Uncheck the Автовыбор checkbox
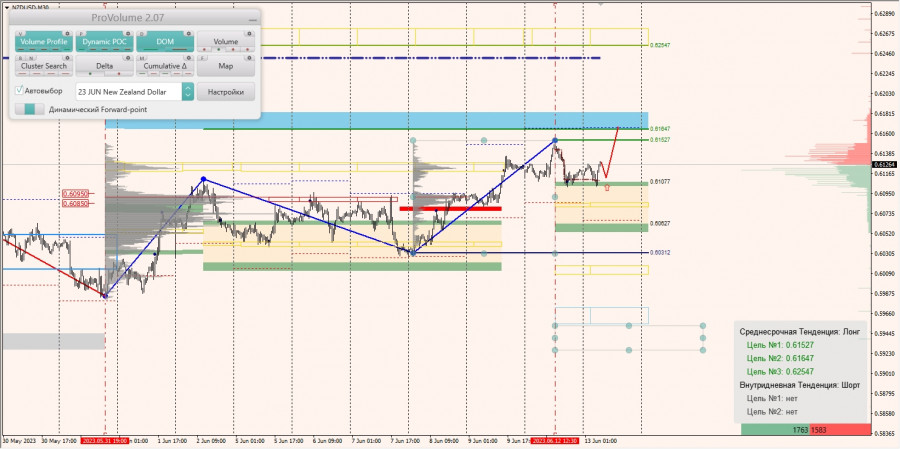This screenshot has width=900, height=449. (20, 90)
